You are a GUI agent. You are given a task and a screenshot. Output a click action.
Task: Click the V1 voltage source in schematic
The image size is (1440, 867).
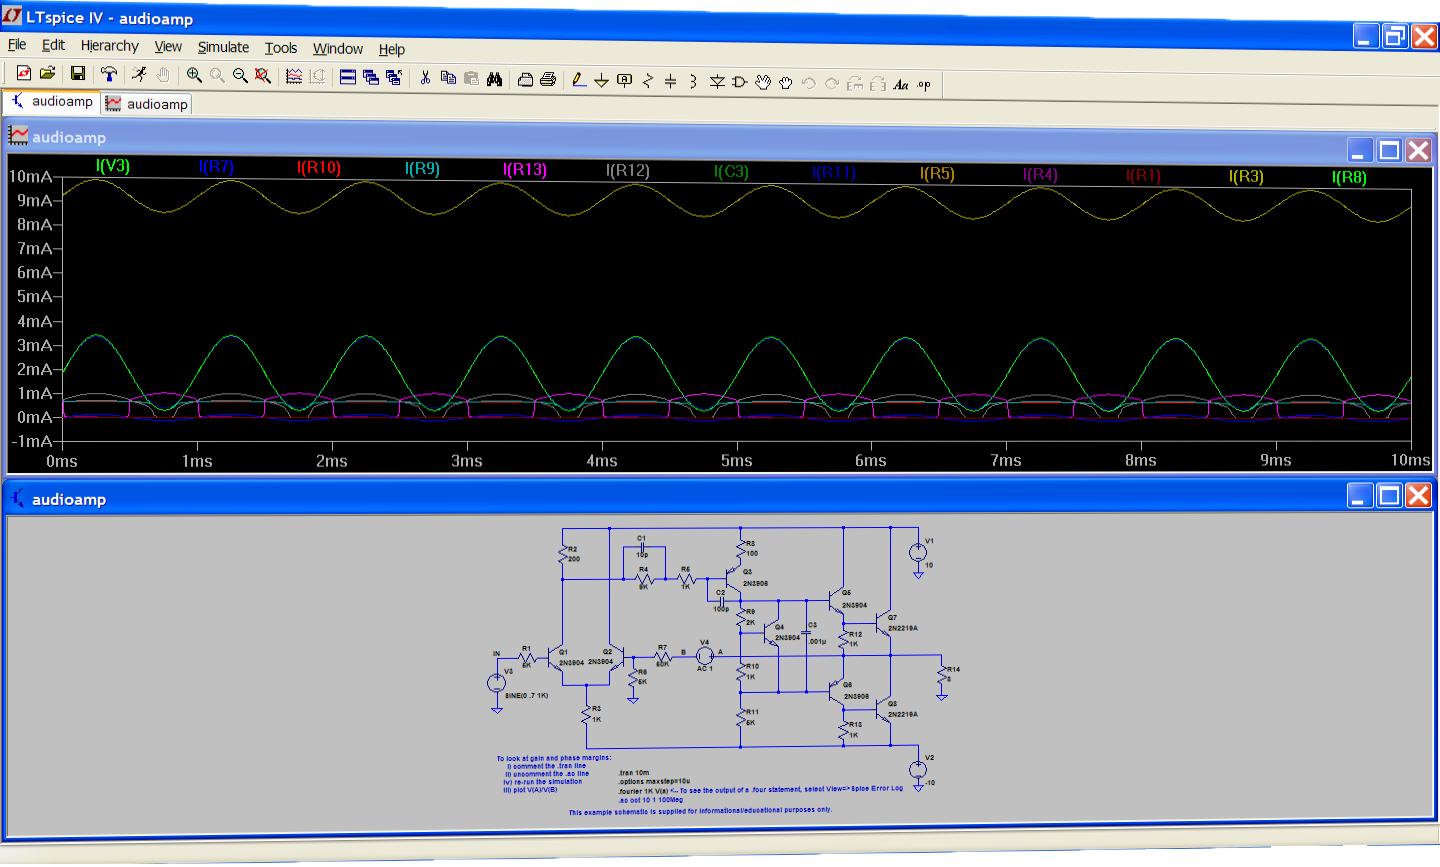click(918, 553)
